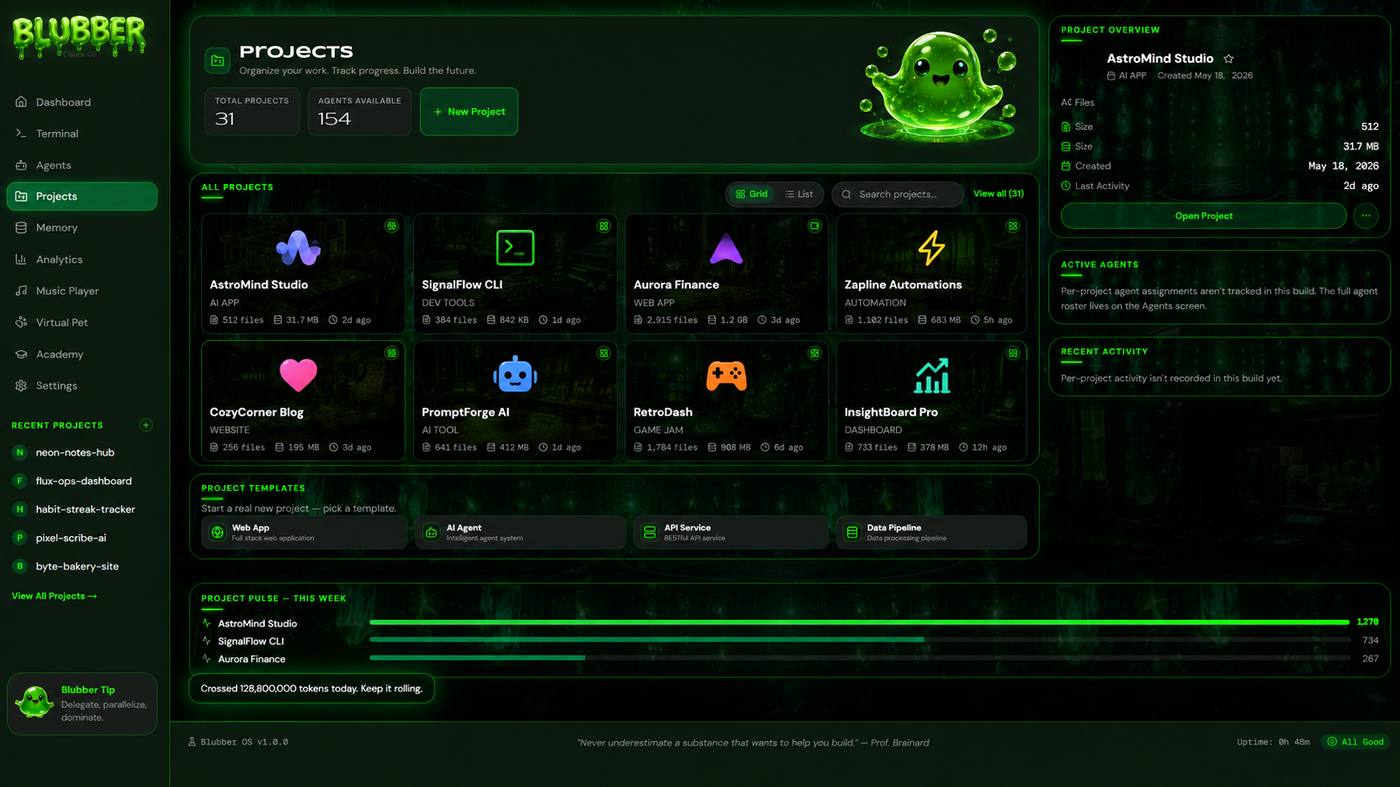
Task: Click the Settings gear icon
Action: pyautogui.click(x=21, y=385)
